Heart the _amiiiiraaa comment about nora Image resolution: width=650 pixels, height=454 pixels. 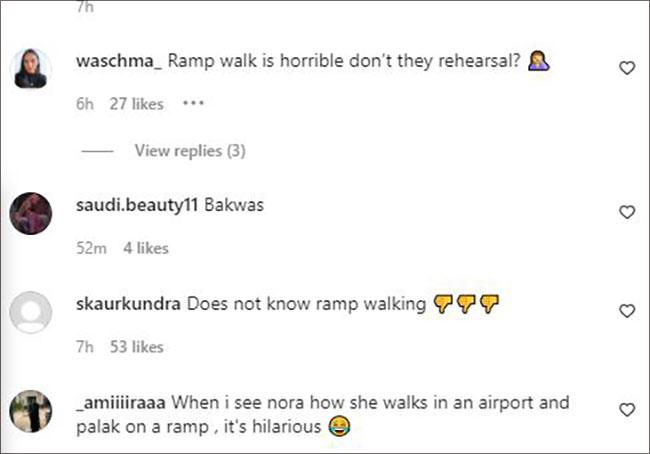[x=627, y=410]
